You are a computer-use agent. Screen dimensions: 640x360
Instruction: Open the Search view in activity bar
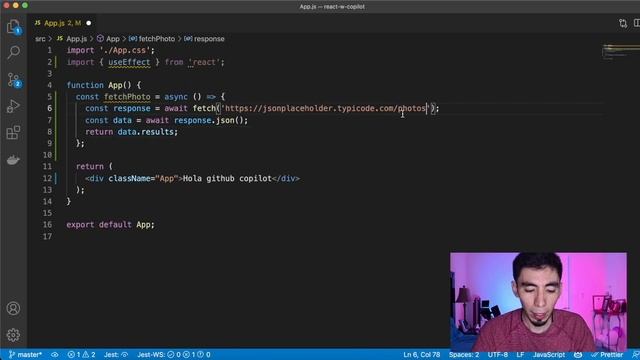[x=13, y=52]
